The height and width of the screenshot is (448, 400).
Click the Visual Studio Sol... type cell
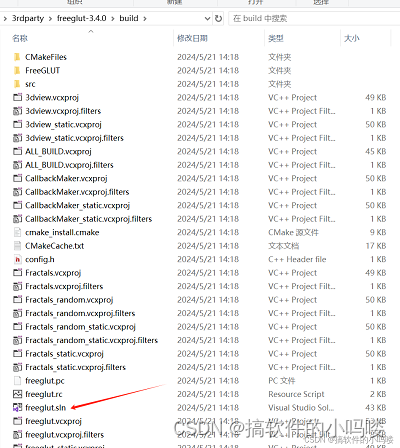[x=301, y=408]
